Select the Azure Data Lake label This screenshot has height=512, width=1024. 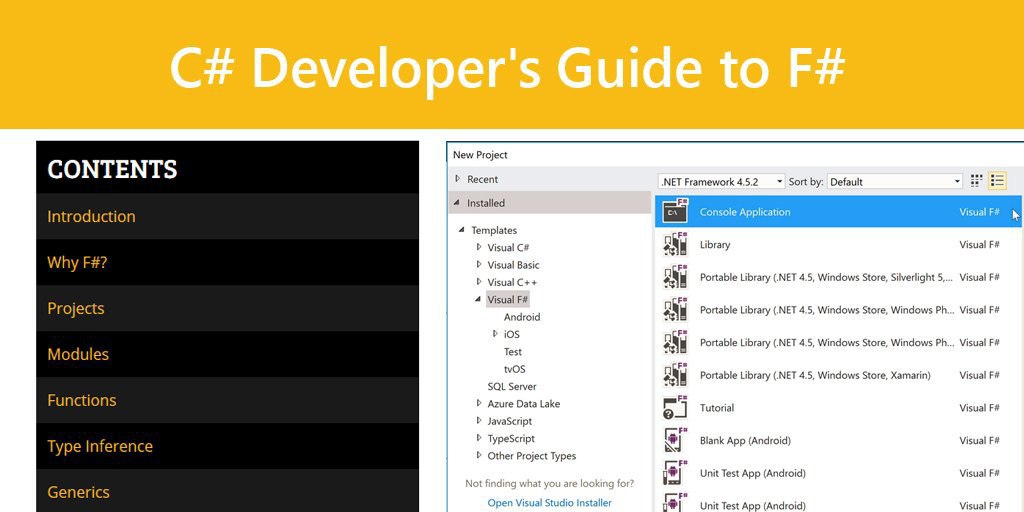[x=524, y=404]
